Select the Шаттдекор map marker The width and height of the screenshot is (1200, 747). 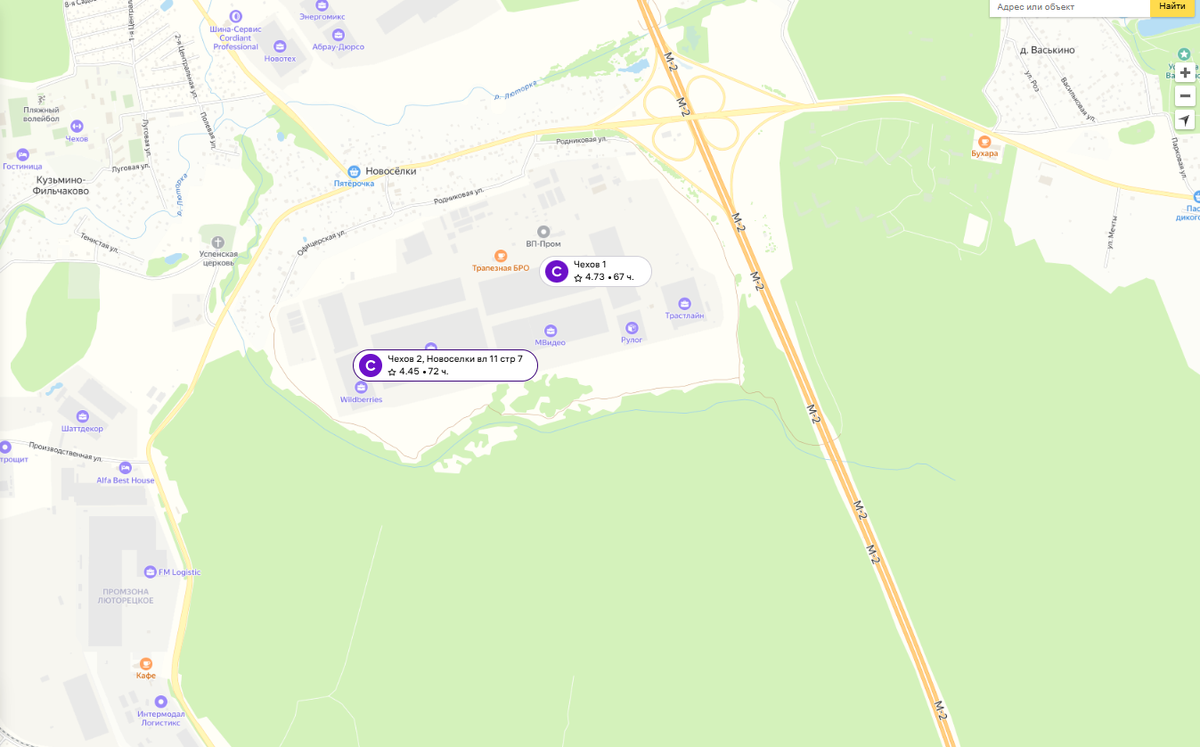pyautogui.click(x=82, y=416)
